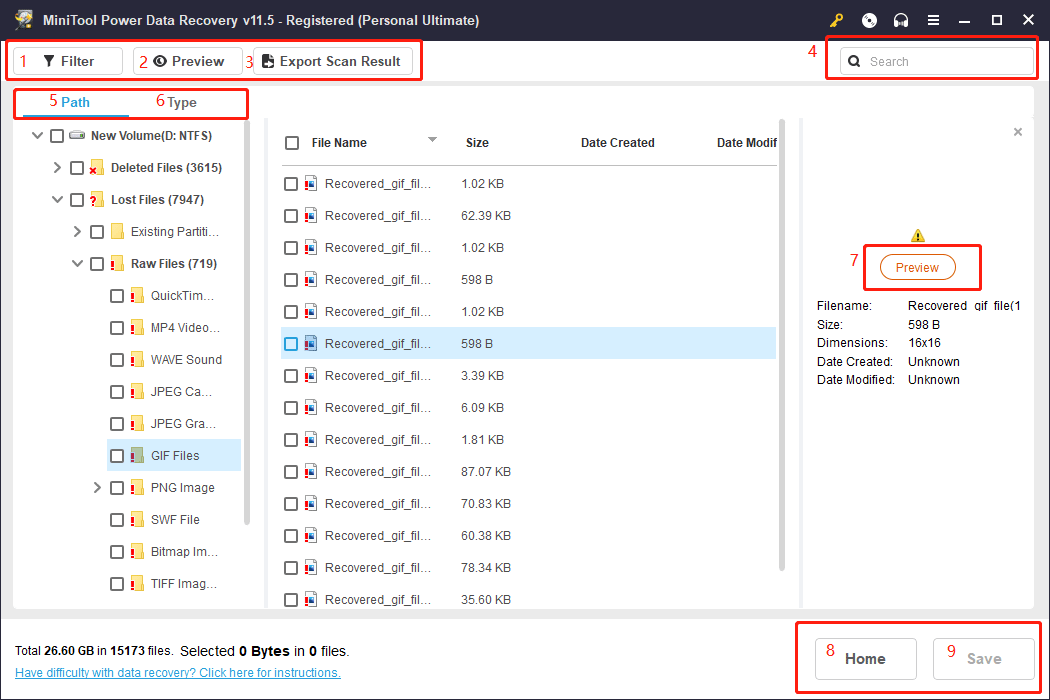Image resolution: width=1050 pixels, height=700 pixels.
Task: Click the MP4 Video folder icon
Action: coord(137,328)
